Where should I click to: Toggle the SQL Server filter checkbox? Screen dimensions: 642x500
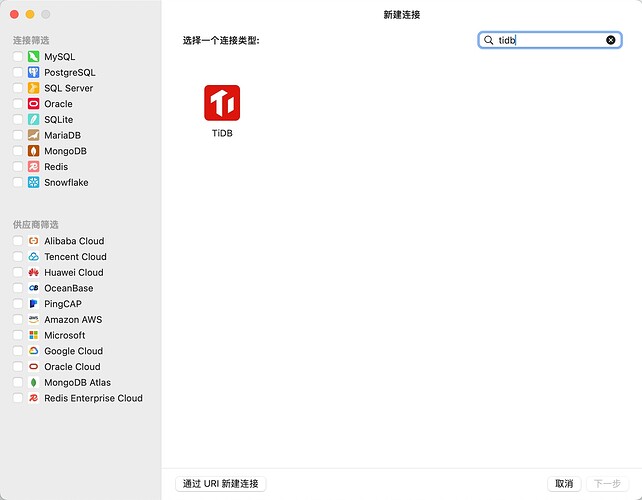[18, 88]
